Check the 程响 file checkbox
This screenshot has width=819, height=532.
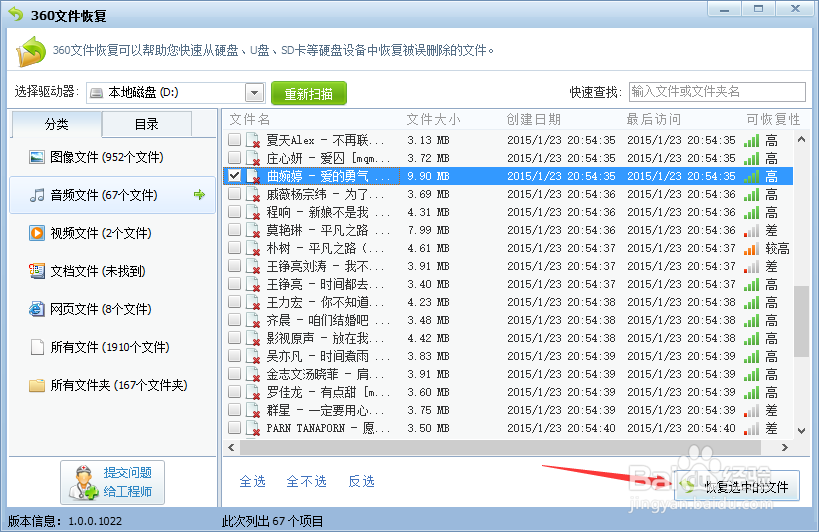[235, 211]
